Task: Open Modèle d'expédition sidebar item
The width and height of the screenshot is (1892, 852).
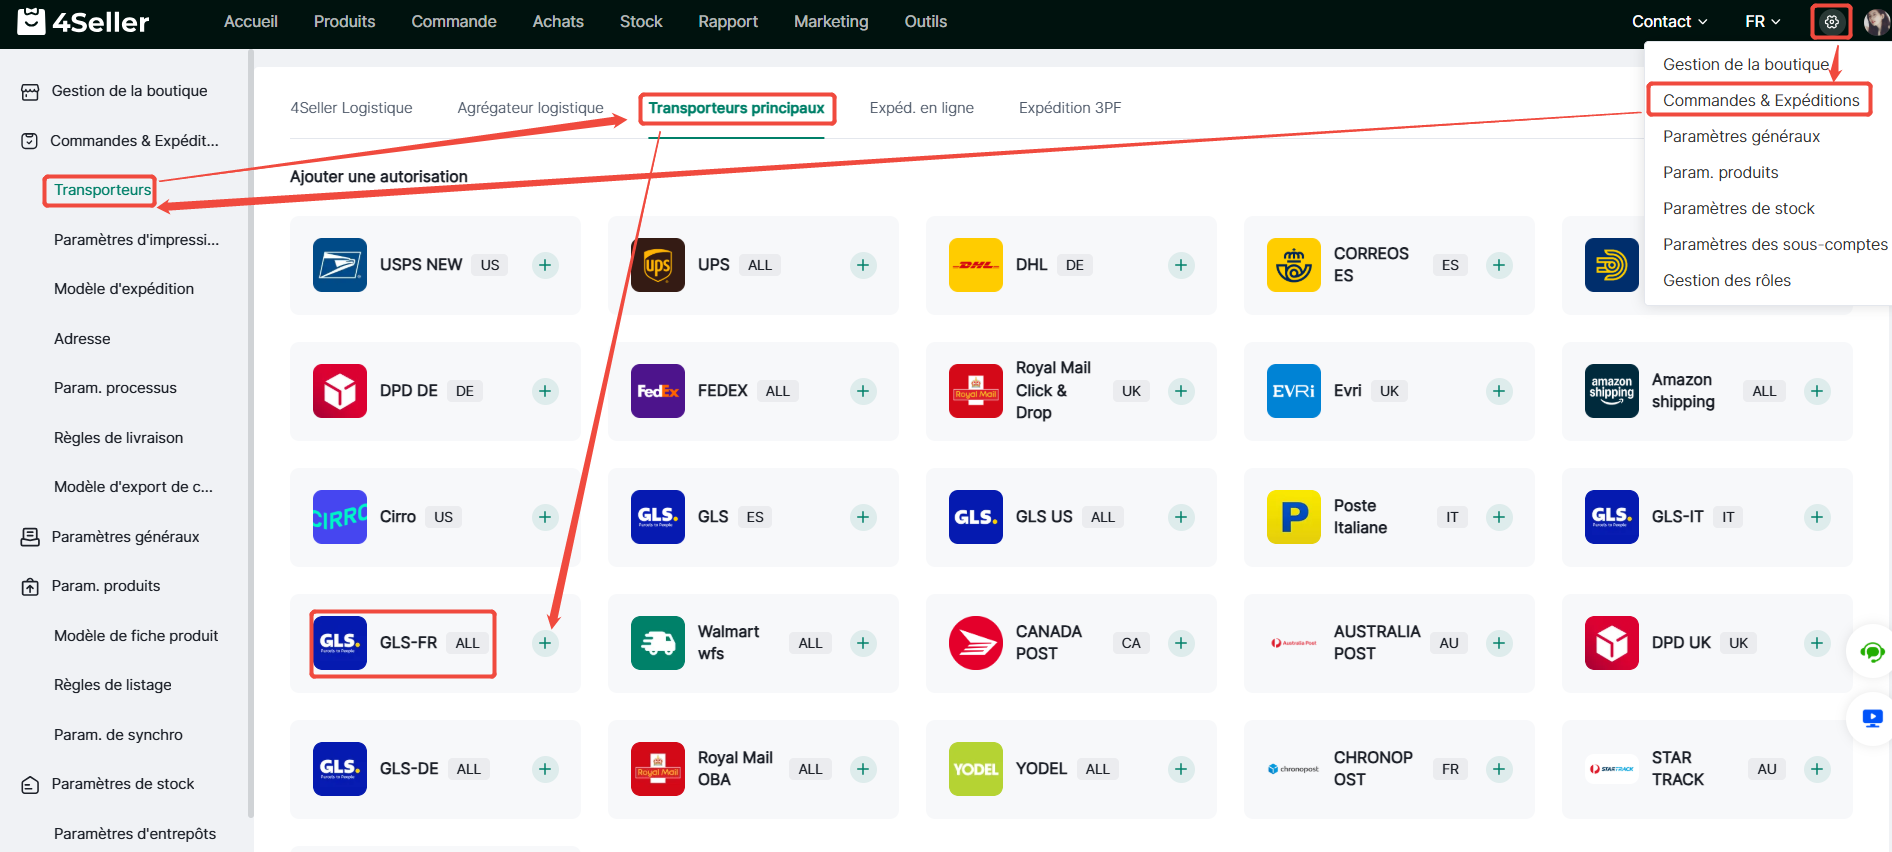Action: (124, 289)
